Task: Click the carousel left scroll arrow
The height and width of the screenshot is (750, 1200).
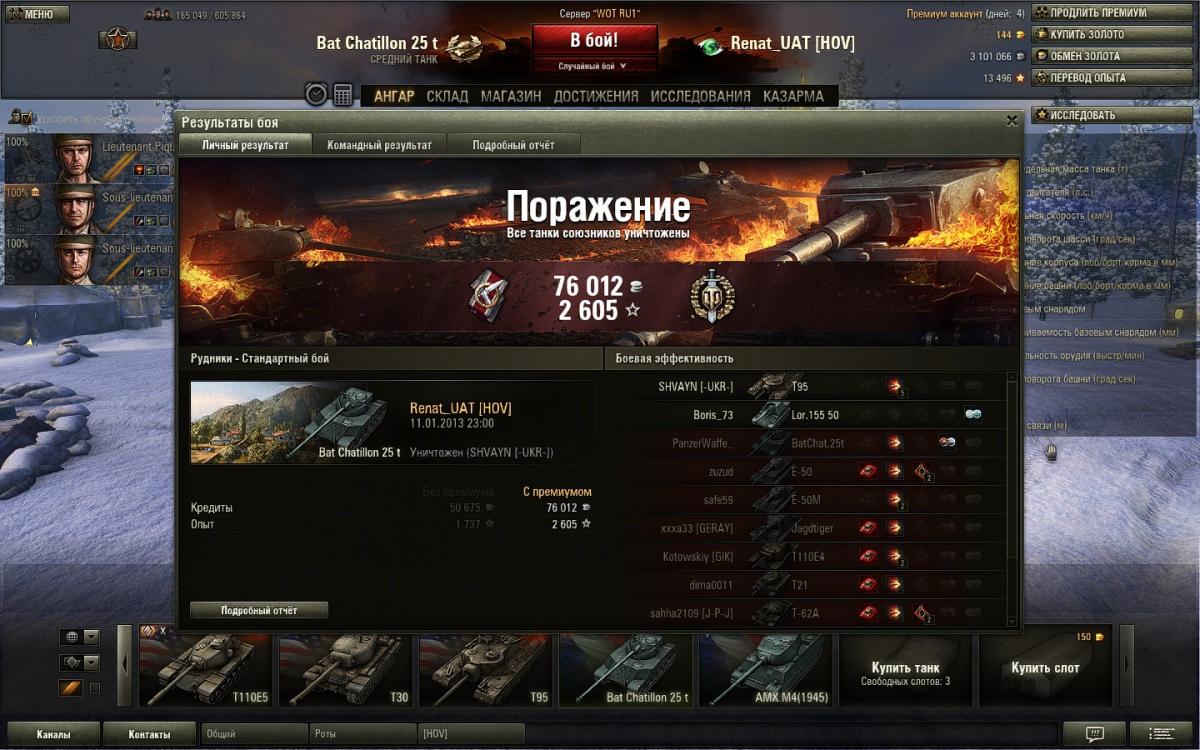Action: pyautogui.click(x=125, y=665)
